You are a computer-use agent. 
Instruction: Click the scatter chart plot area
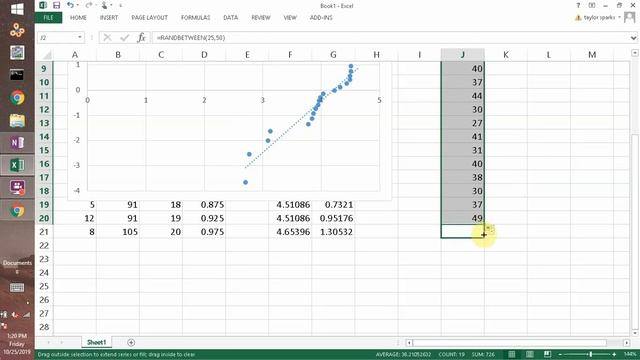pos(233,127)
